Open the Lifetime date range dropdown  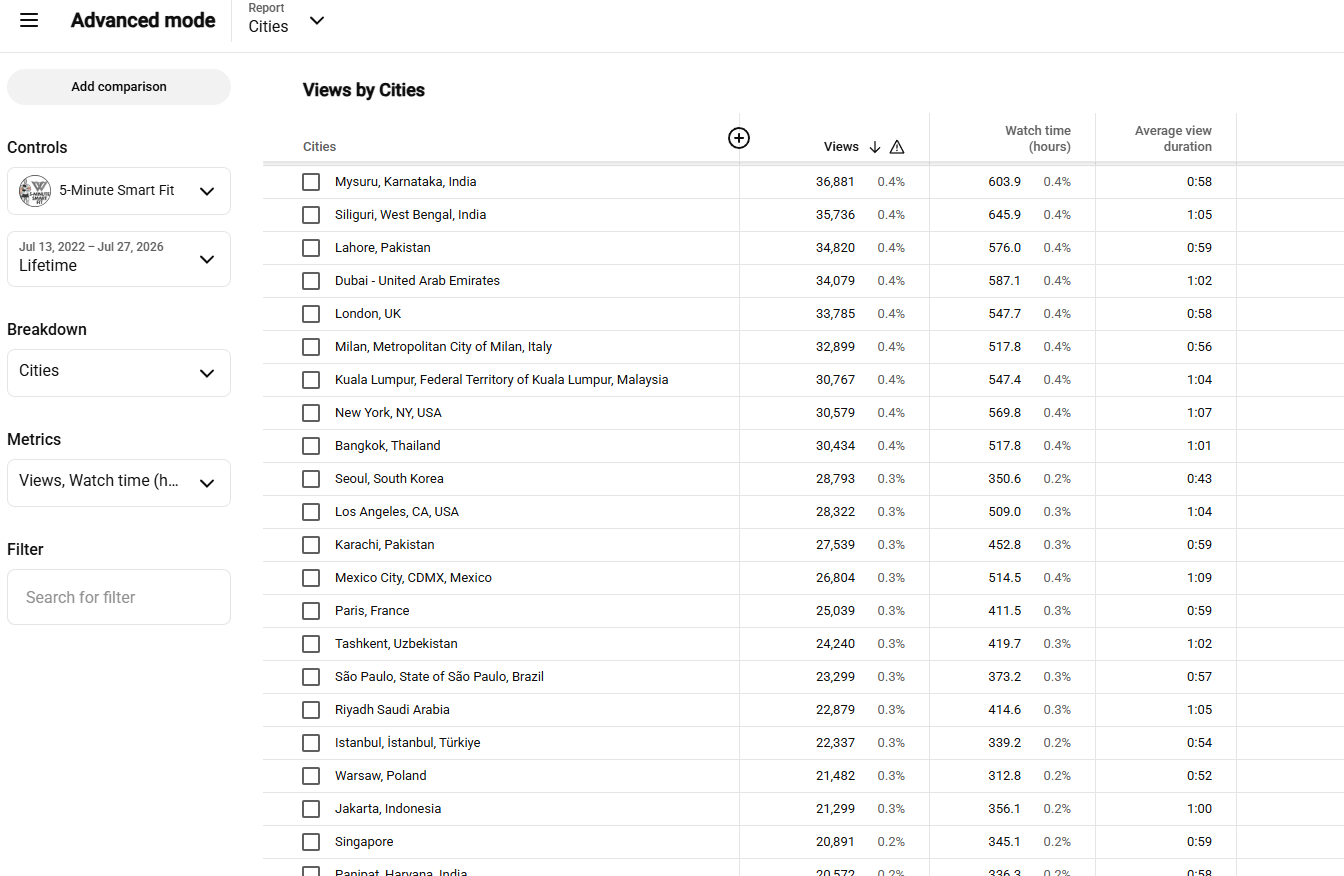click(x=119, y=259)
